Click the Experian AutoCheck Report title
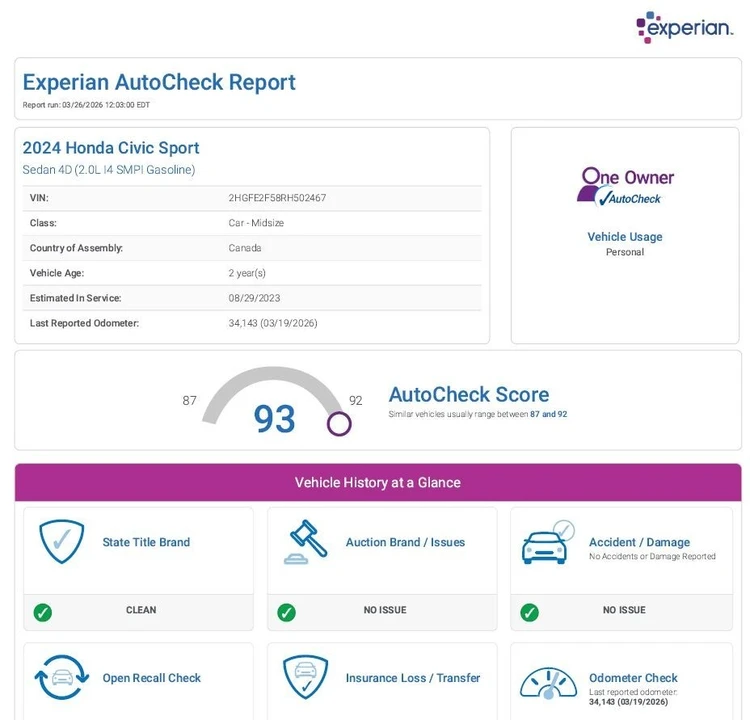Screen dimensions: 750x720 (159, 82)
